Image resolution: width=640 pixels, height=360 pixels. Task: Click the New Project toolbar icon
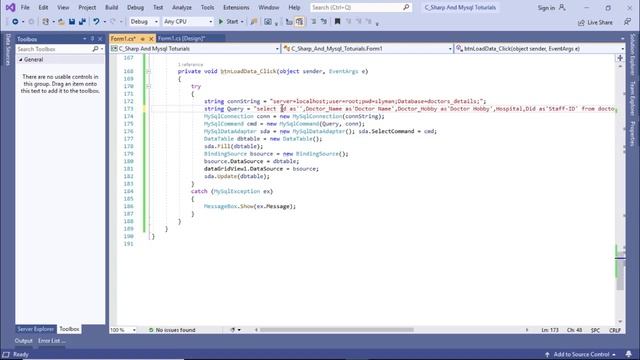point(45,22)
